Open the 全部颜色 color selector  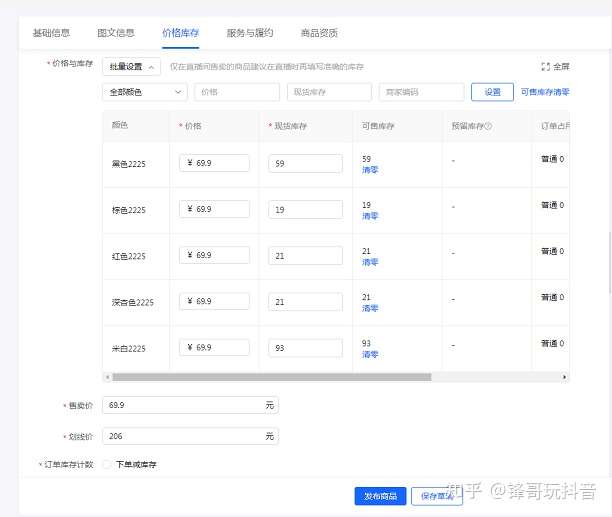click(x=145, y=92)
